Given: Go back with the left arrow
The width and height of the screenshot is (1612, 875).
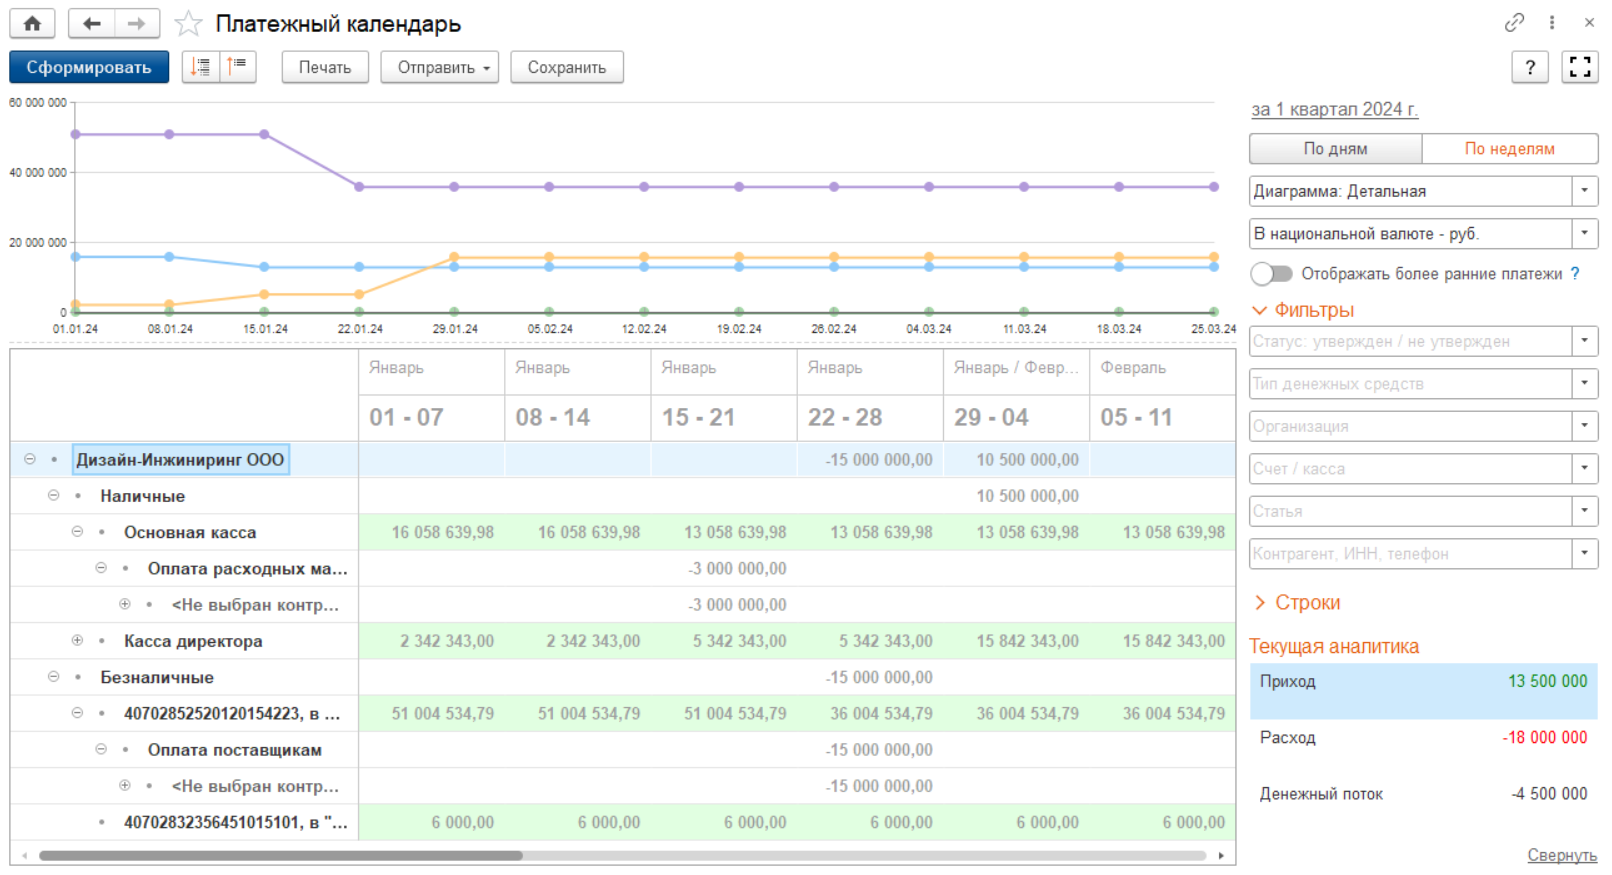Looking at the screenshot, I should [x=92, y=23].
